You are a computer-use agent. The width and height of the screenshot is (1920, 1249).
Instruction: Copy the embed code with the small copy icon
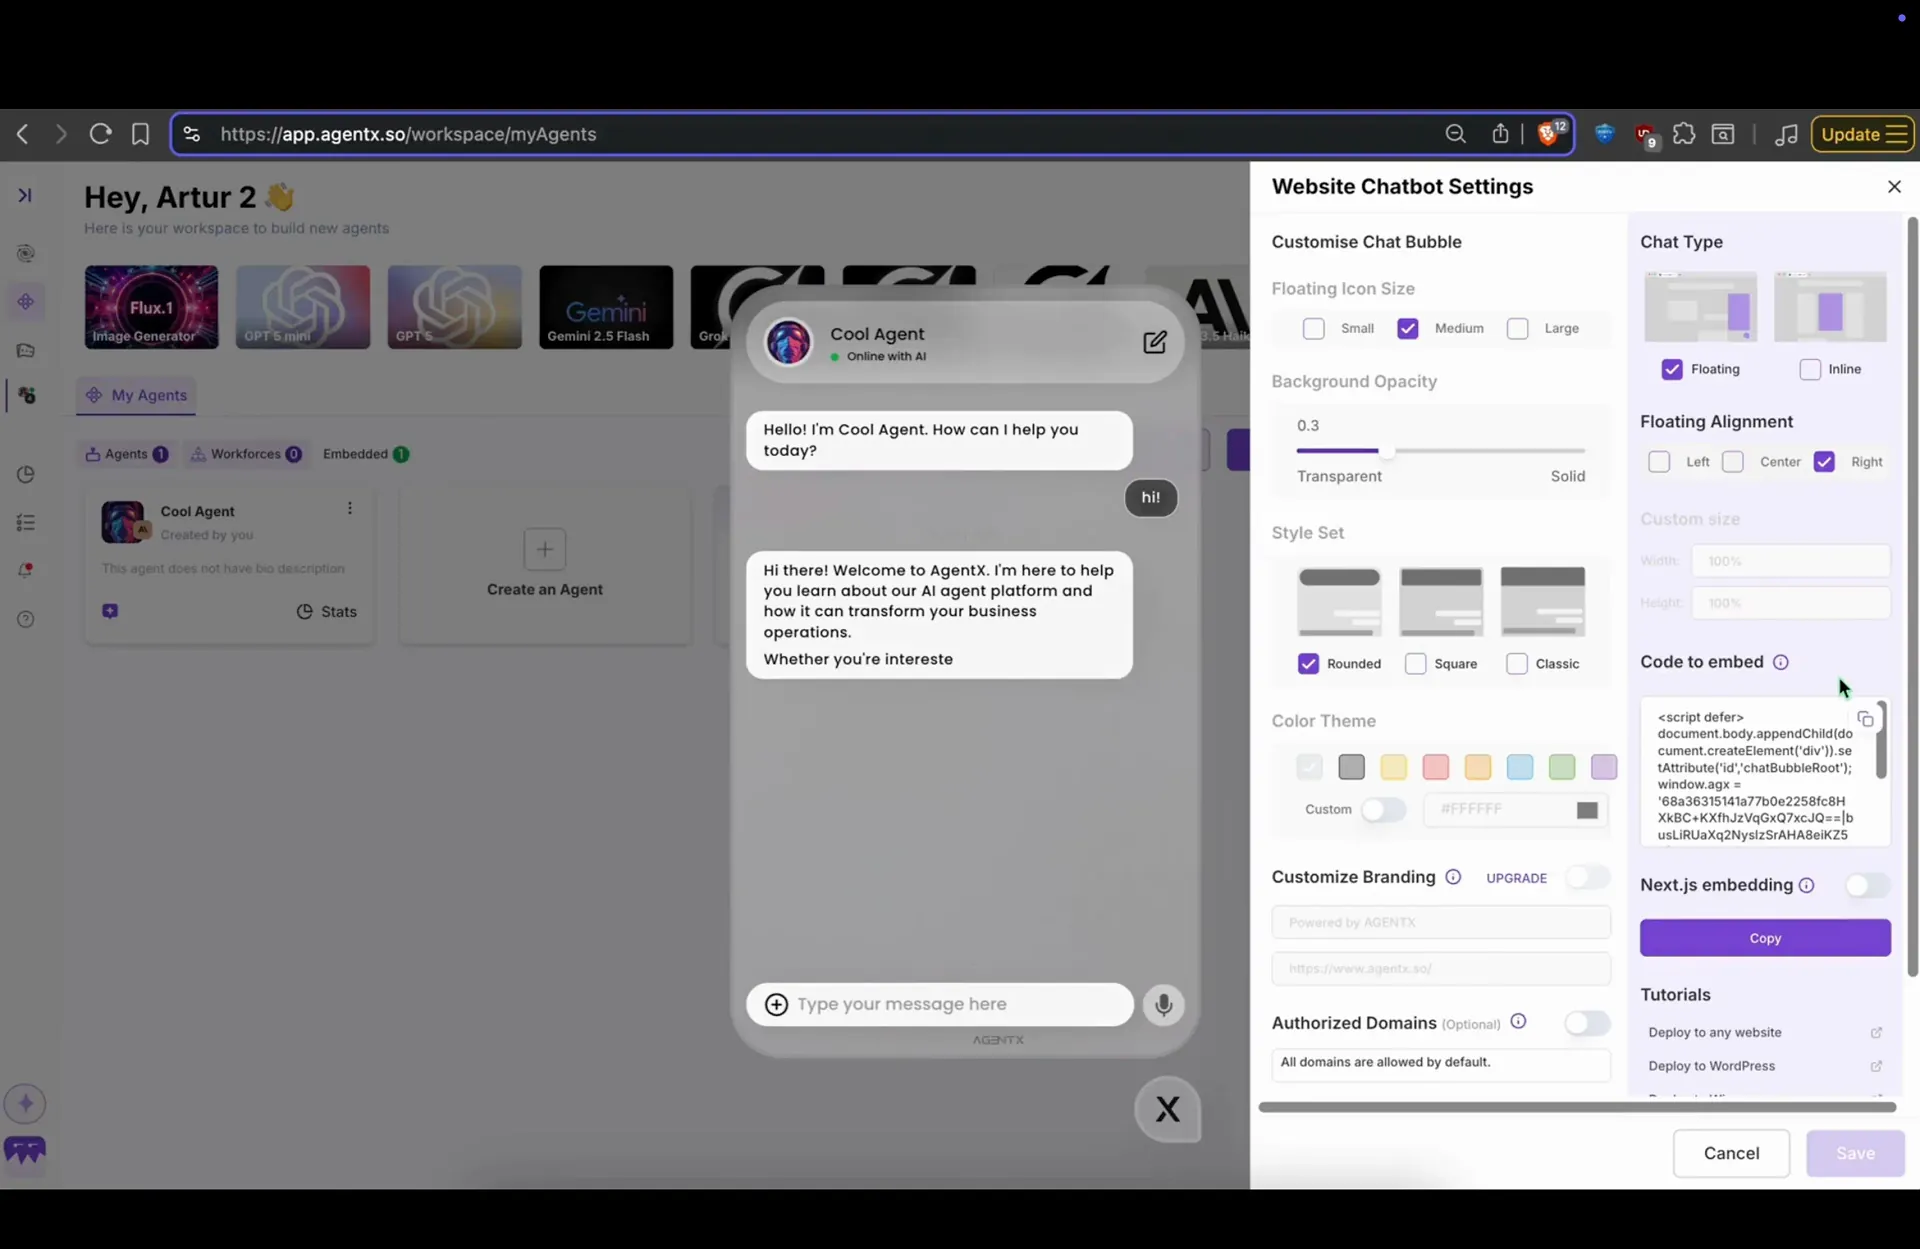click(x=1865, y=719)
